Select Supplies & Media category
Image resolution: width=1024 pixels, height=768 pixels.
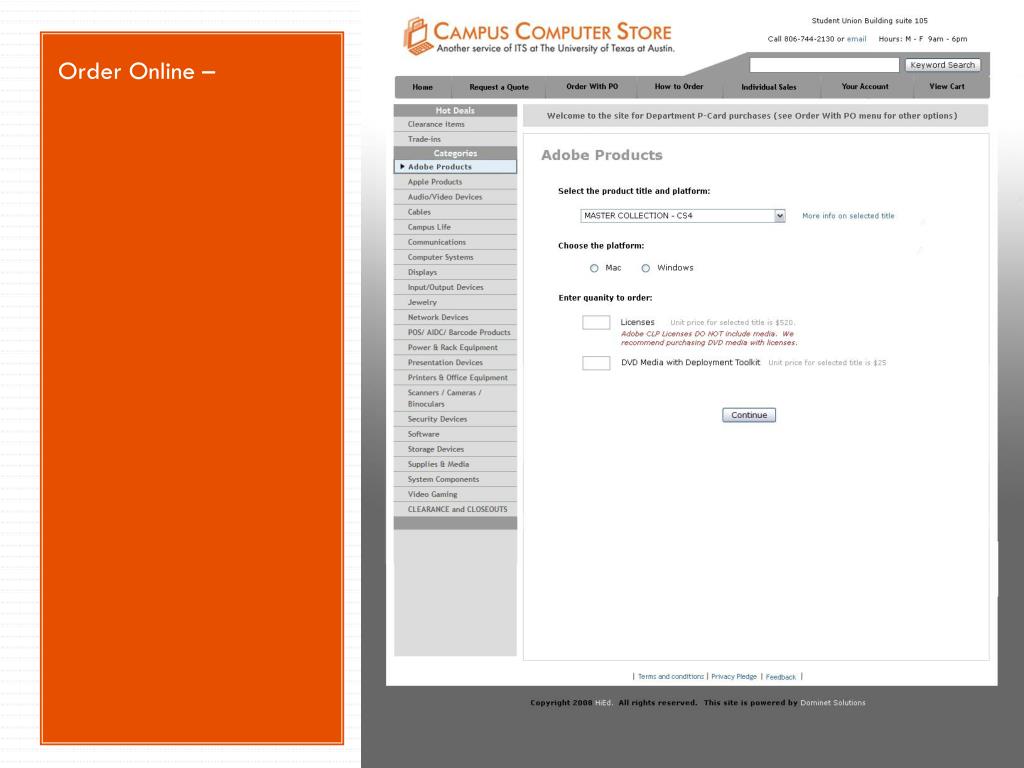(455, 464)
